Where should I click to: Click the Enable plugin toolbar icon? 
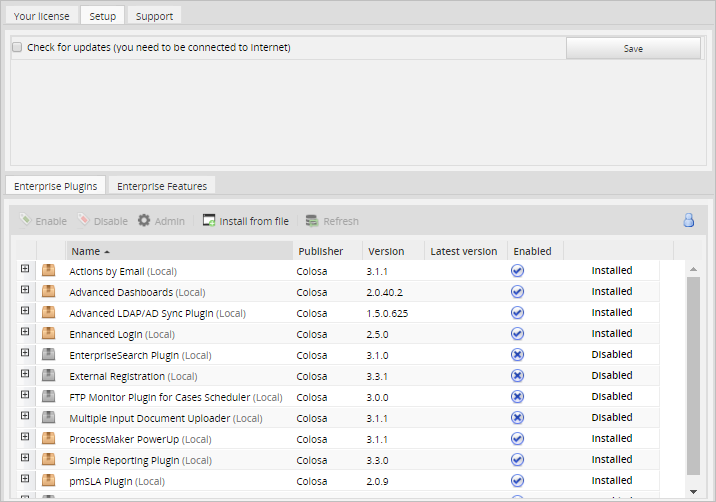click(x=26, y=221)
